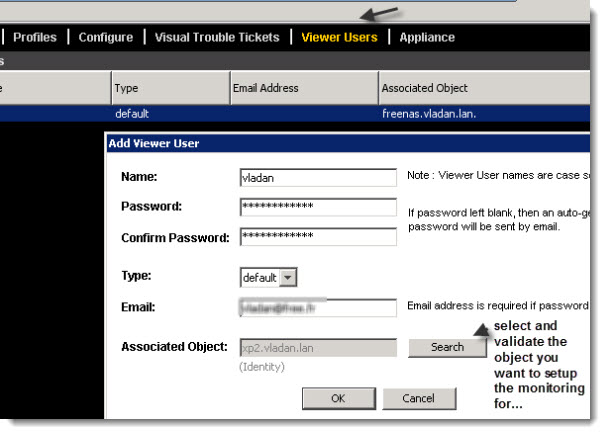This screenshot has width=605, height=434.
Task: Sort by Associated Object column header
Action: 484,88
